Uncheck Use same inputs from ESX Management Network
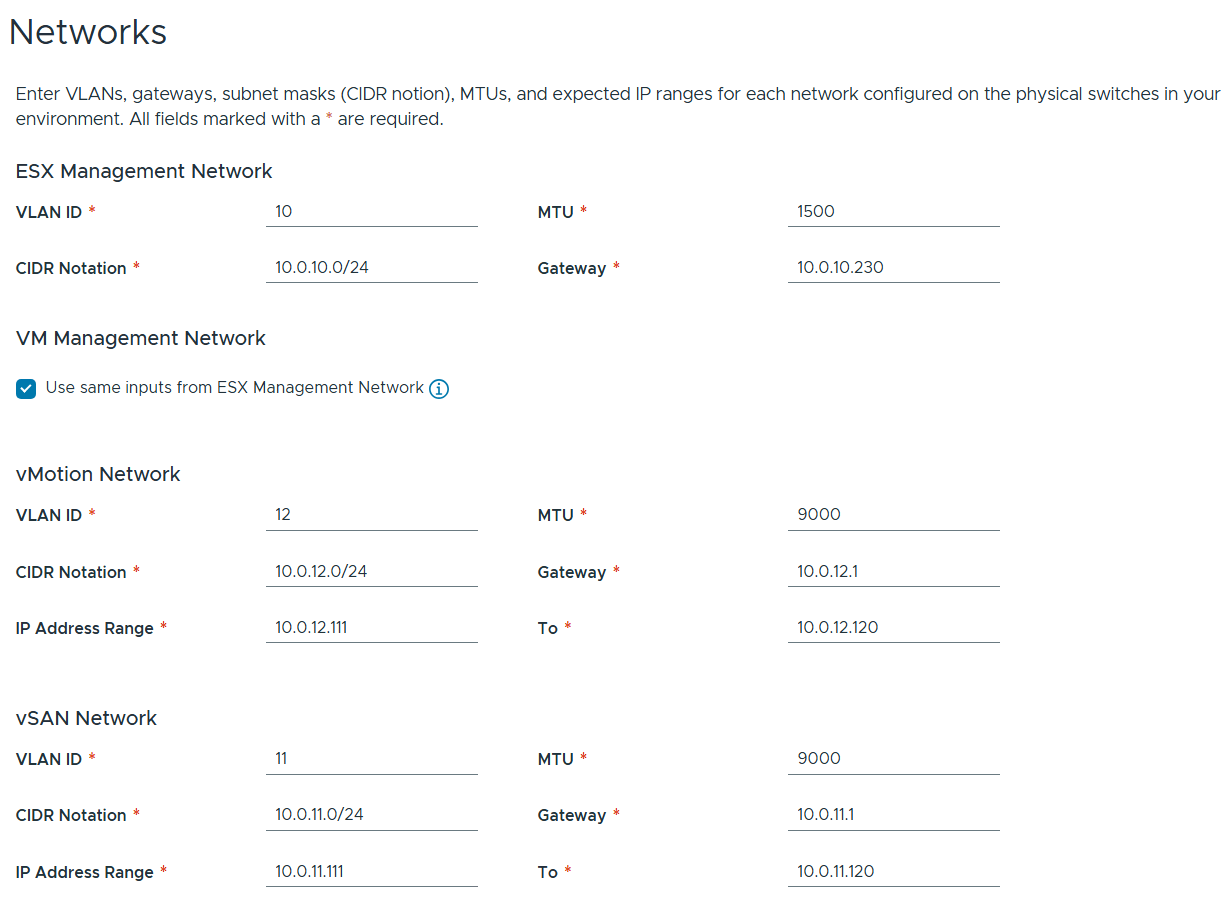Screen dimensions: 1230x914 26,389
